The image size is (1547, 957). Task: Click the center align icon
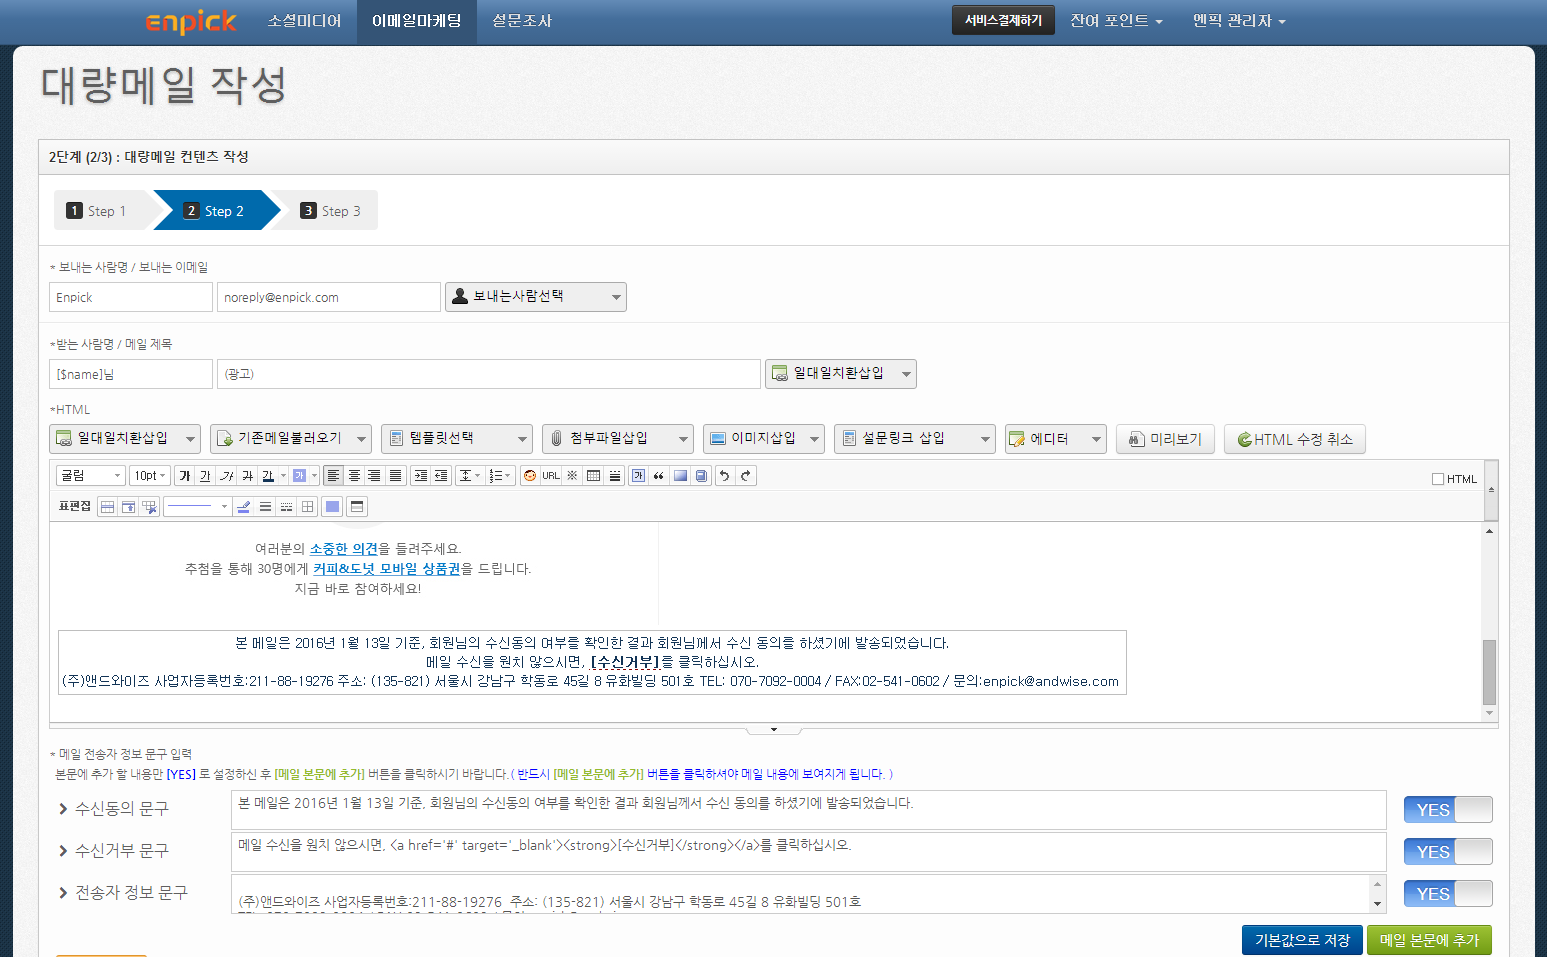click(354, 476)
